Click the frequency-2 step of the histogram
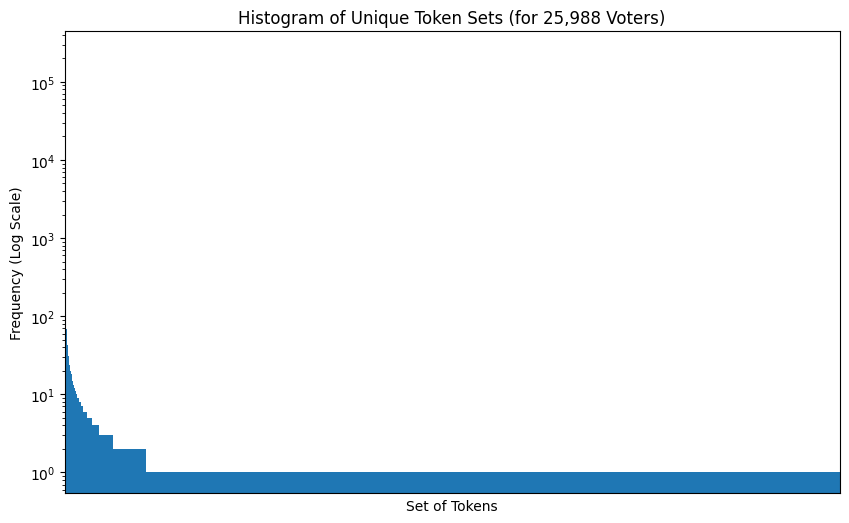849x523 pixels. (129, 470)
